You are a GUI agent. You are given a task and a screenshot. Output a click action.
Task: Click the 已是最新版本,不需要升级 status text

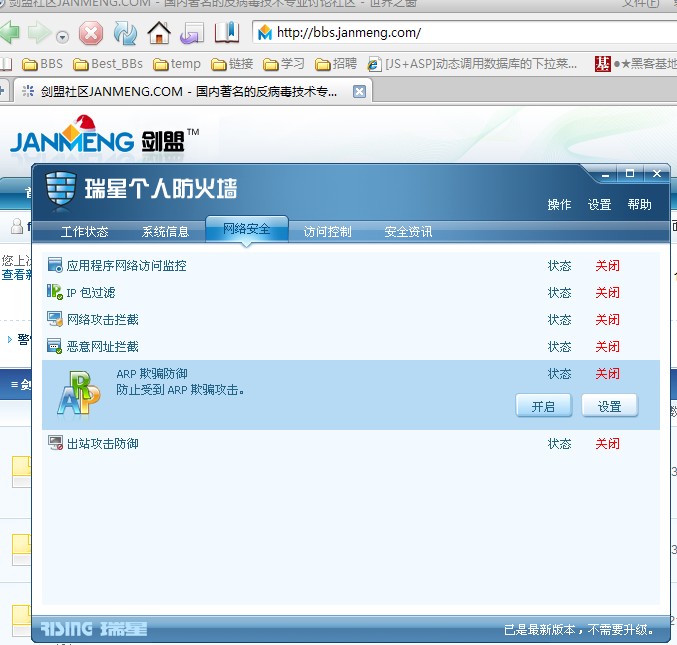coord(579,630)
